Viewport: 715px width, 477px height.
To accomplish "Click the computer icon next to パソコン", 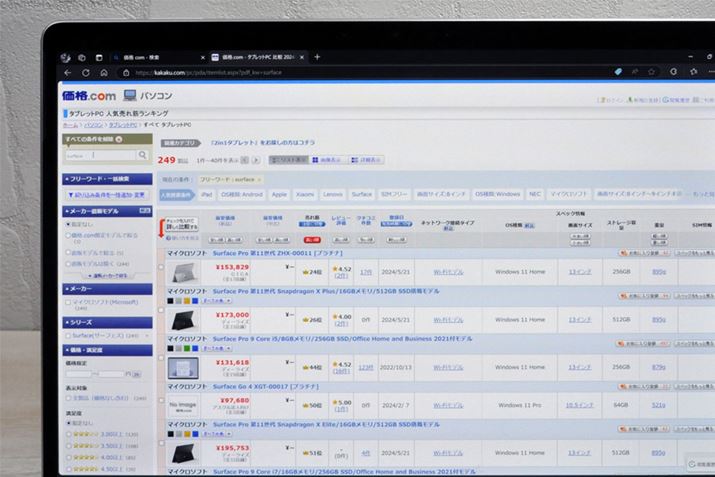I will pyautogui.click(x=130, y=95).
